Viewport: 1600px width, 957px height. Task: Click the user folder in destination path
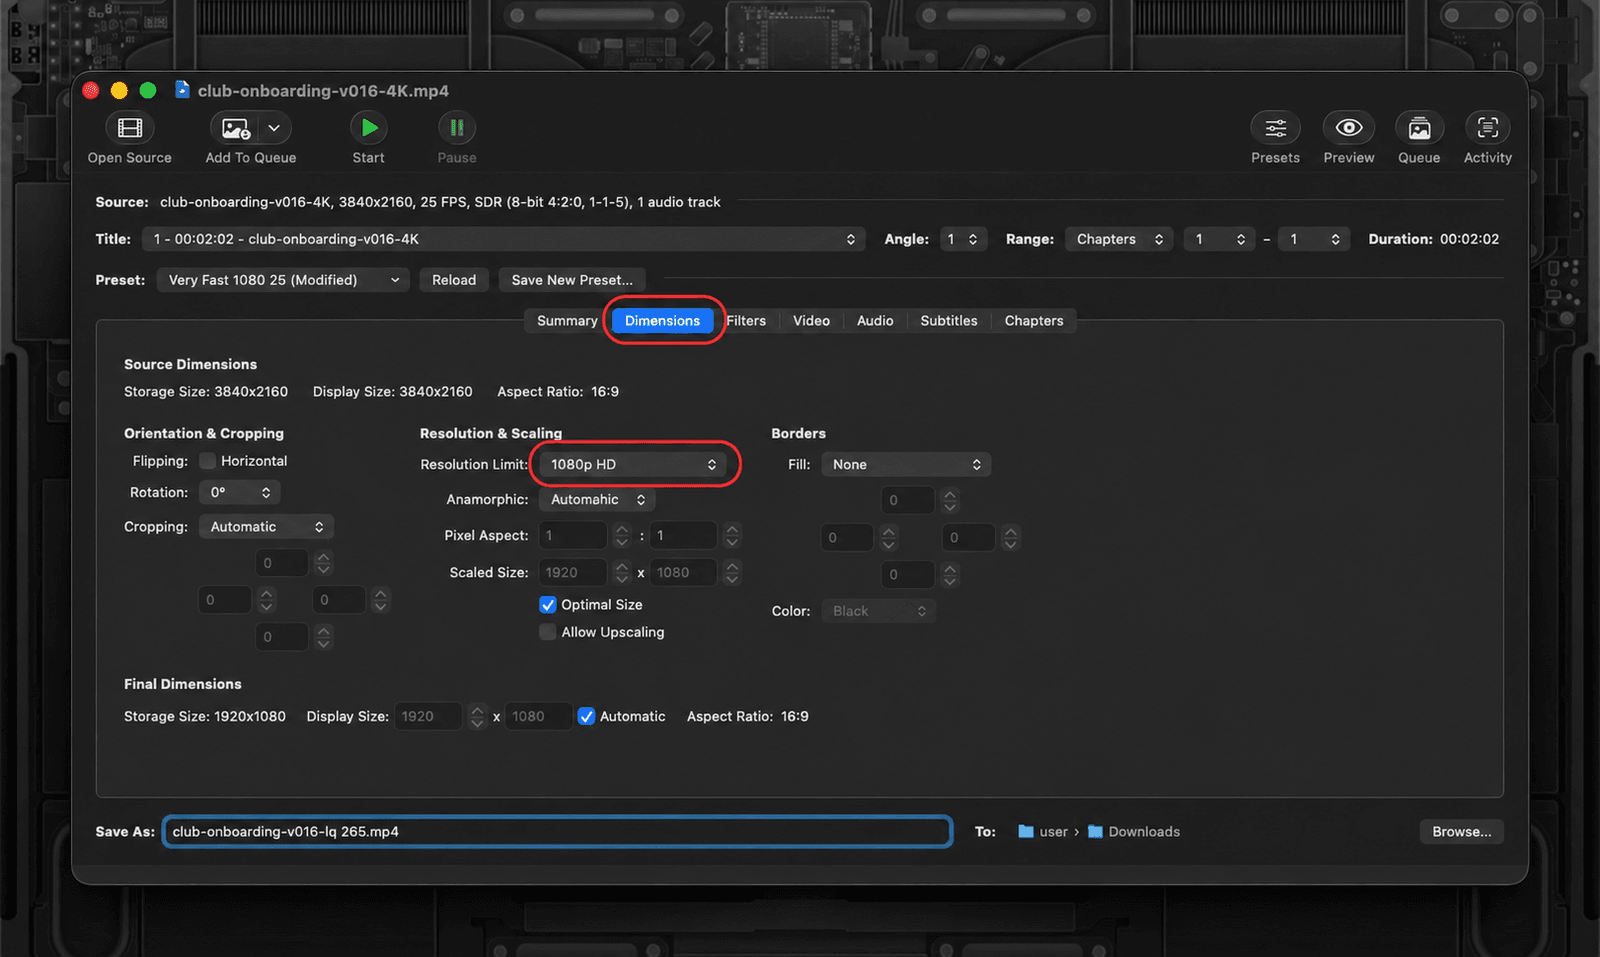point(1043,832)
